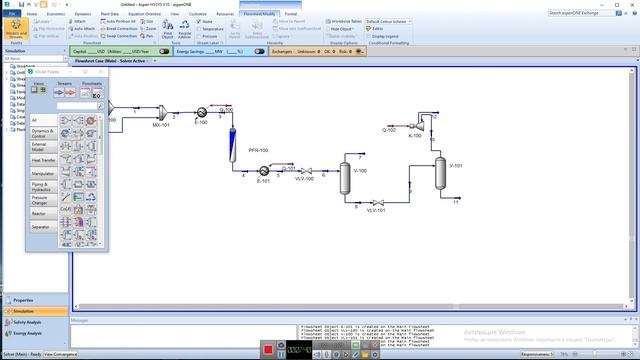Image resolution: width=640 pixels, height=360 pixels.
Task: Switch to the Home ribbon tab
Action: click(32, 14)
